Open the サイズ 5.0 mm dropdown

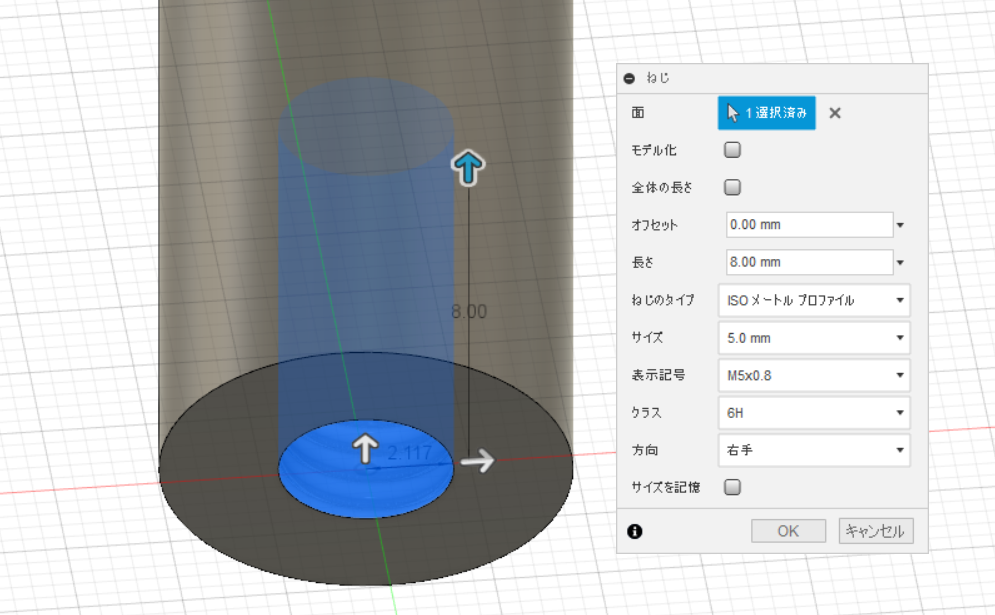pos(814,338)
